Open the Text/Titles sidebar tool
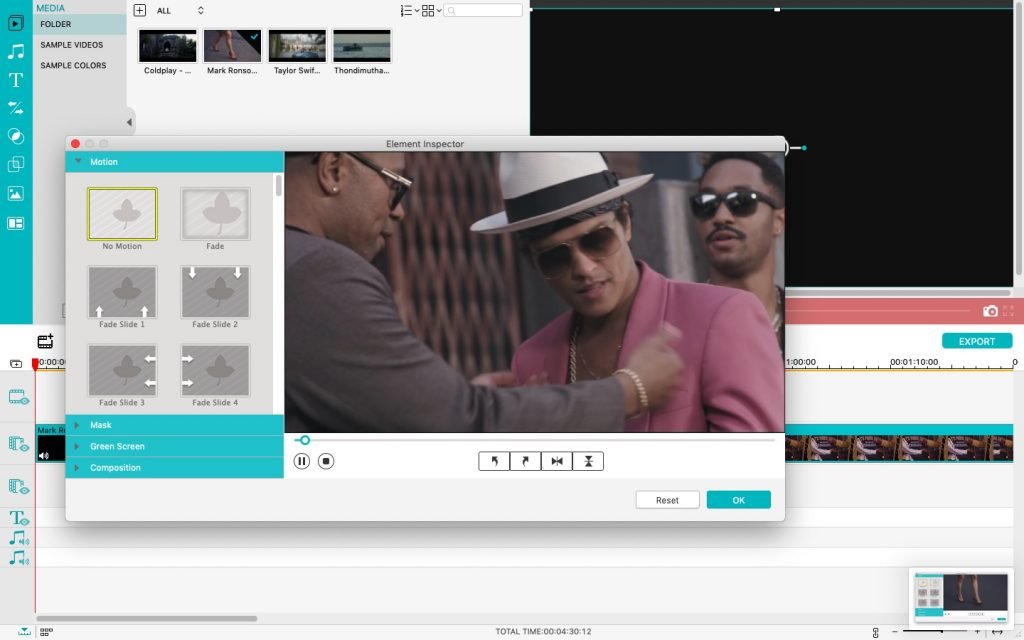 (x=16, y=80)
